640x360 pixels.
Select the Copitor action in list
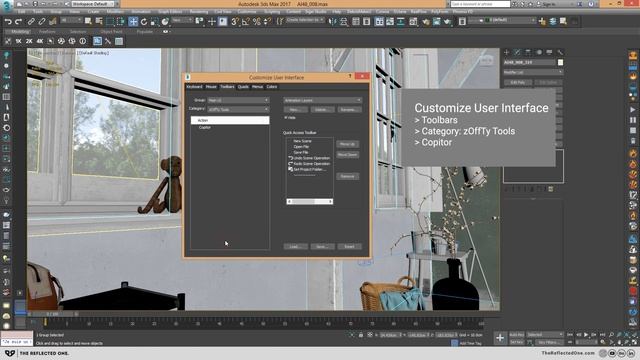click(205, 127)
